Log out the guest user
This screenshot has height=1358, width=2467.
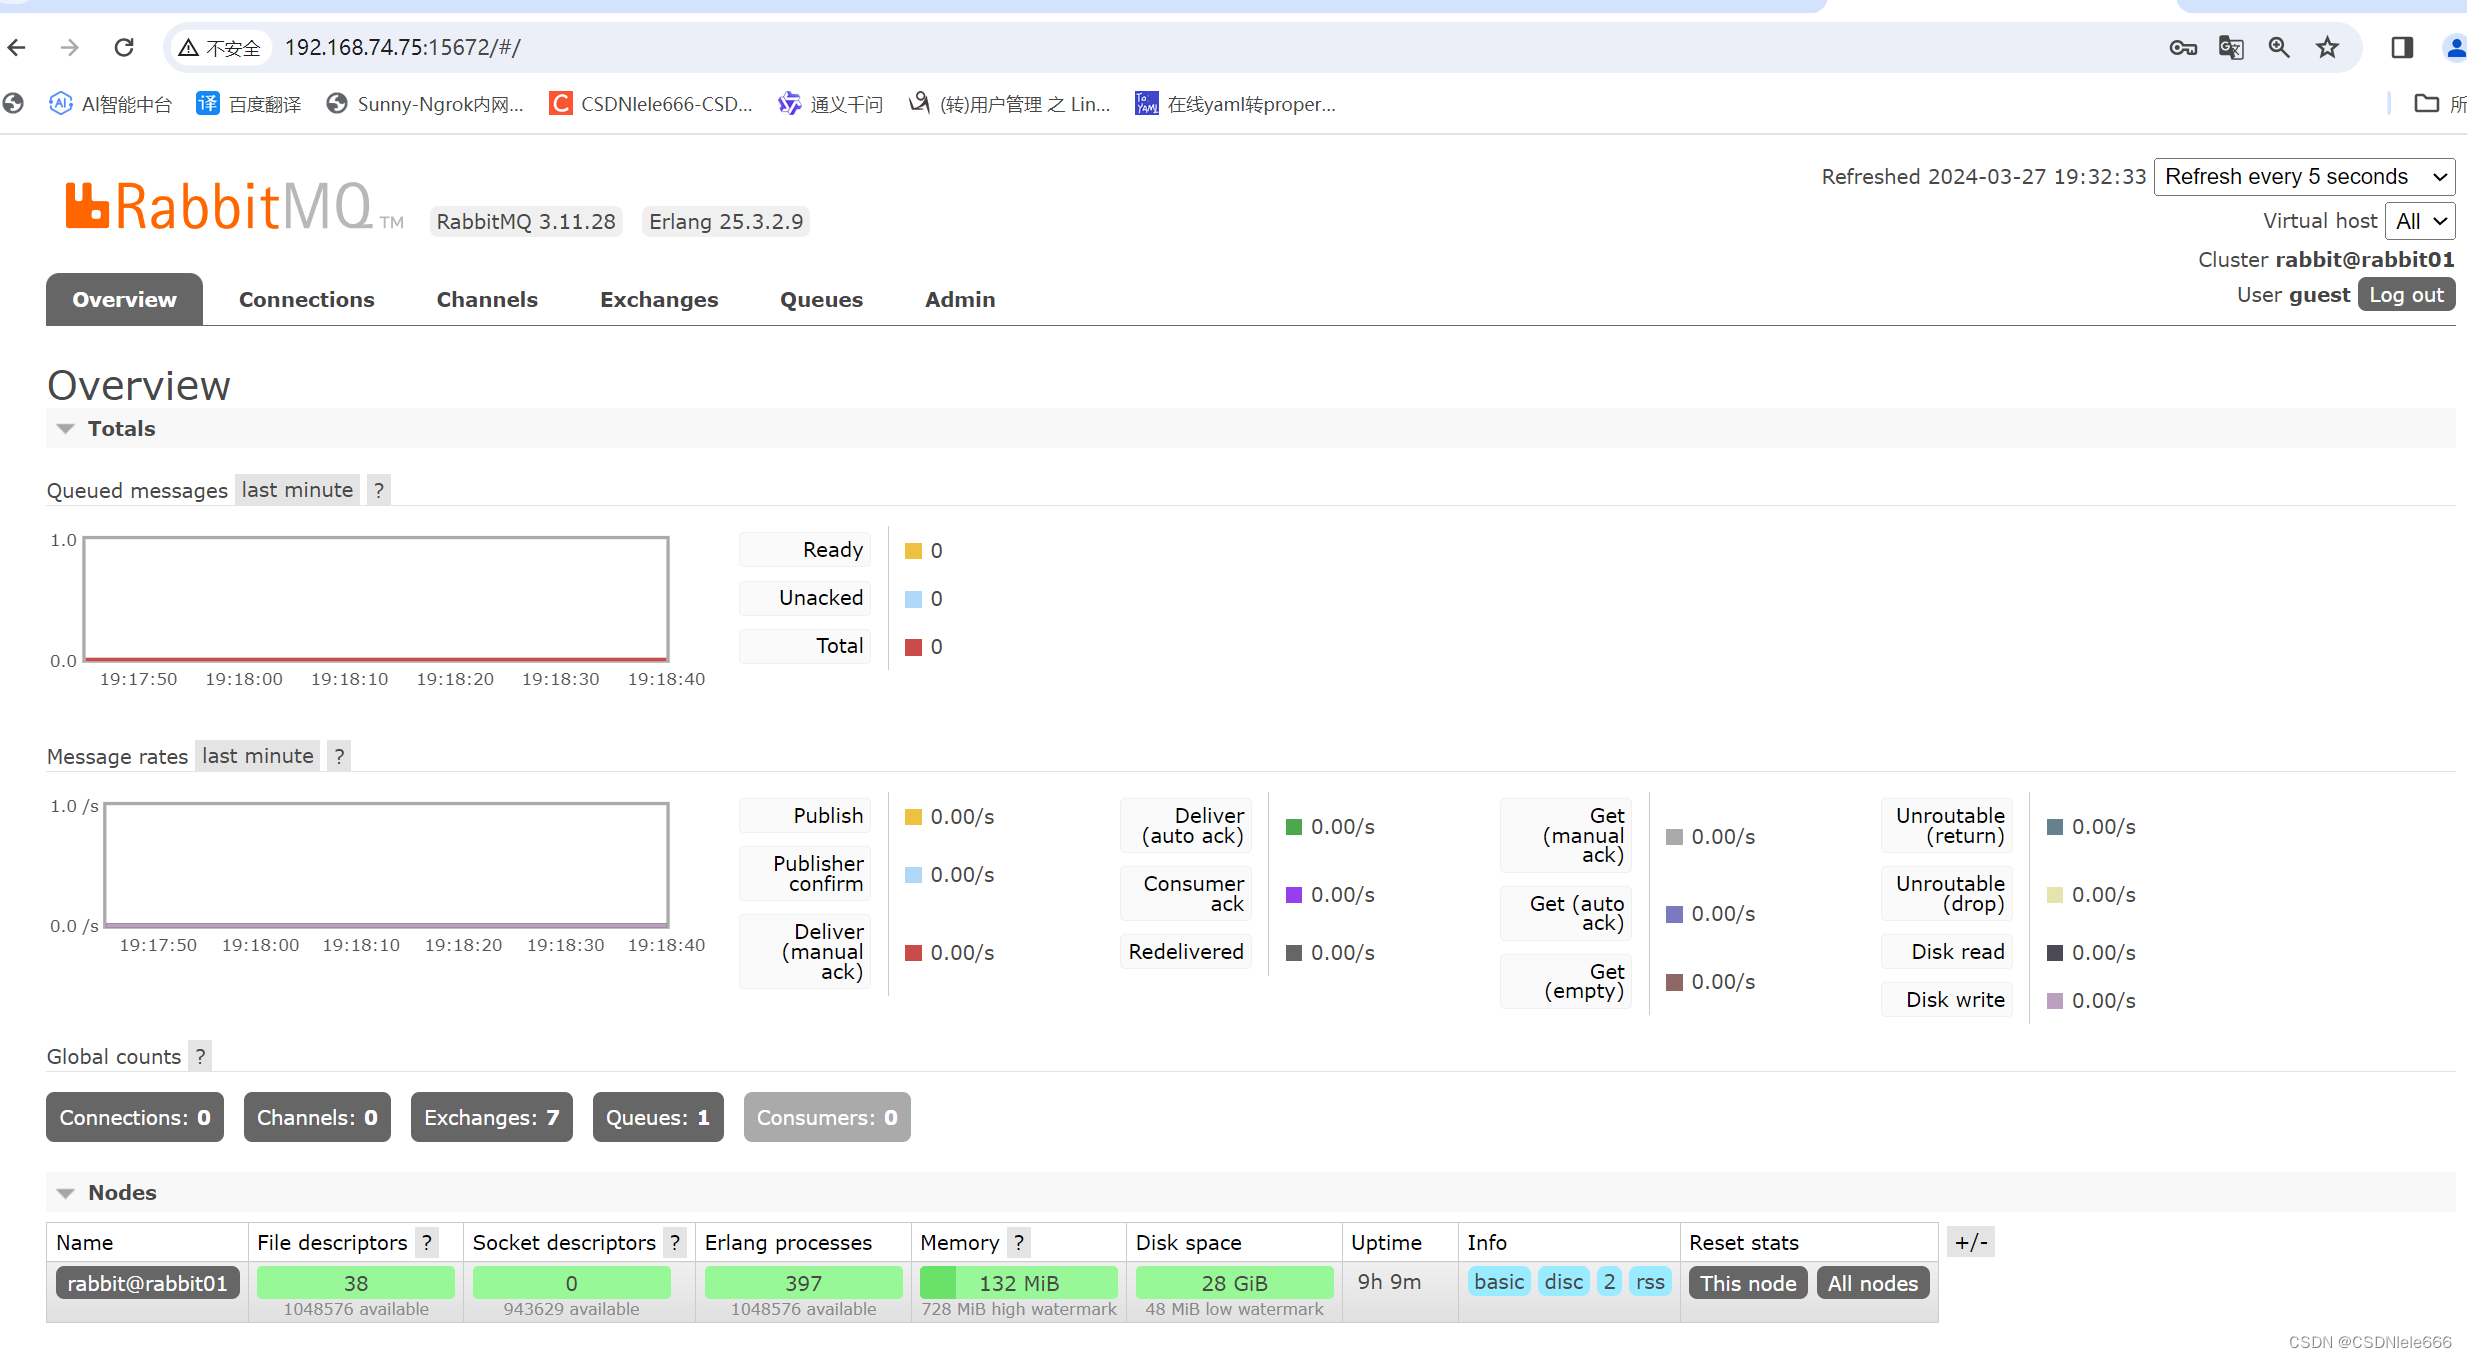click(x=2406, y=294)
